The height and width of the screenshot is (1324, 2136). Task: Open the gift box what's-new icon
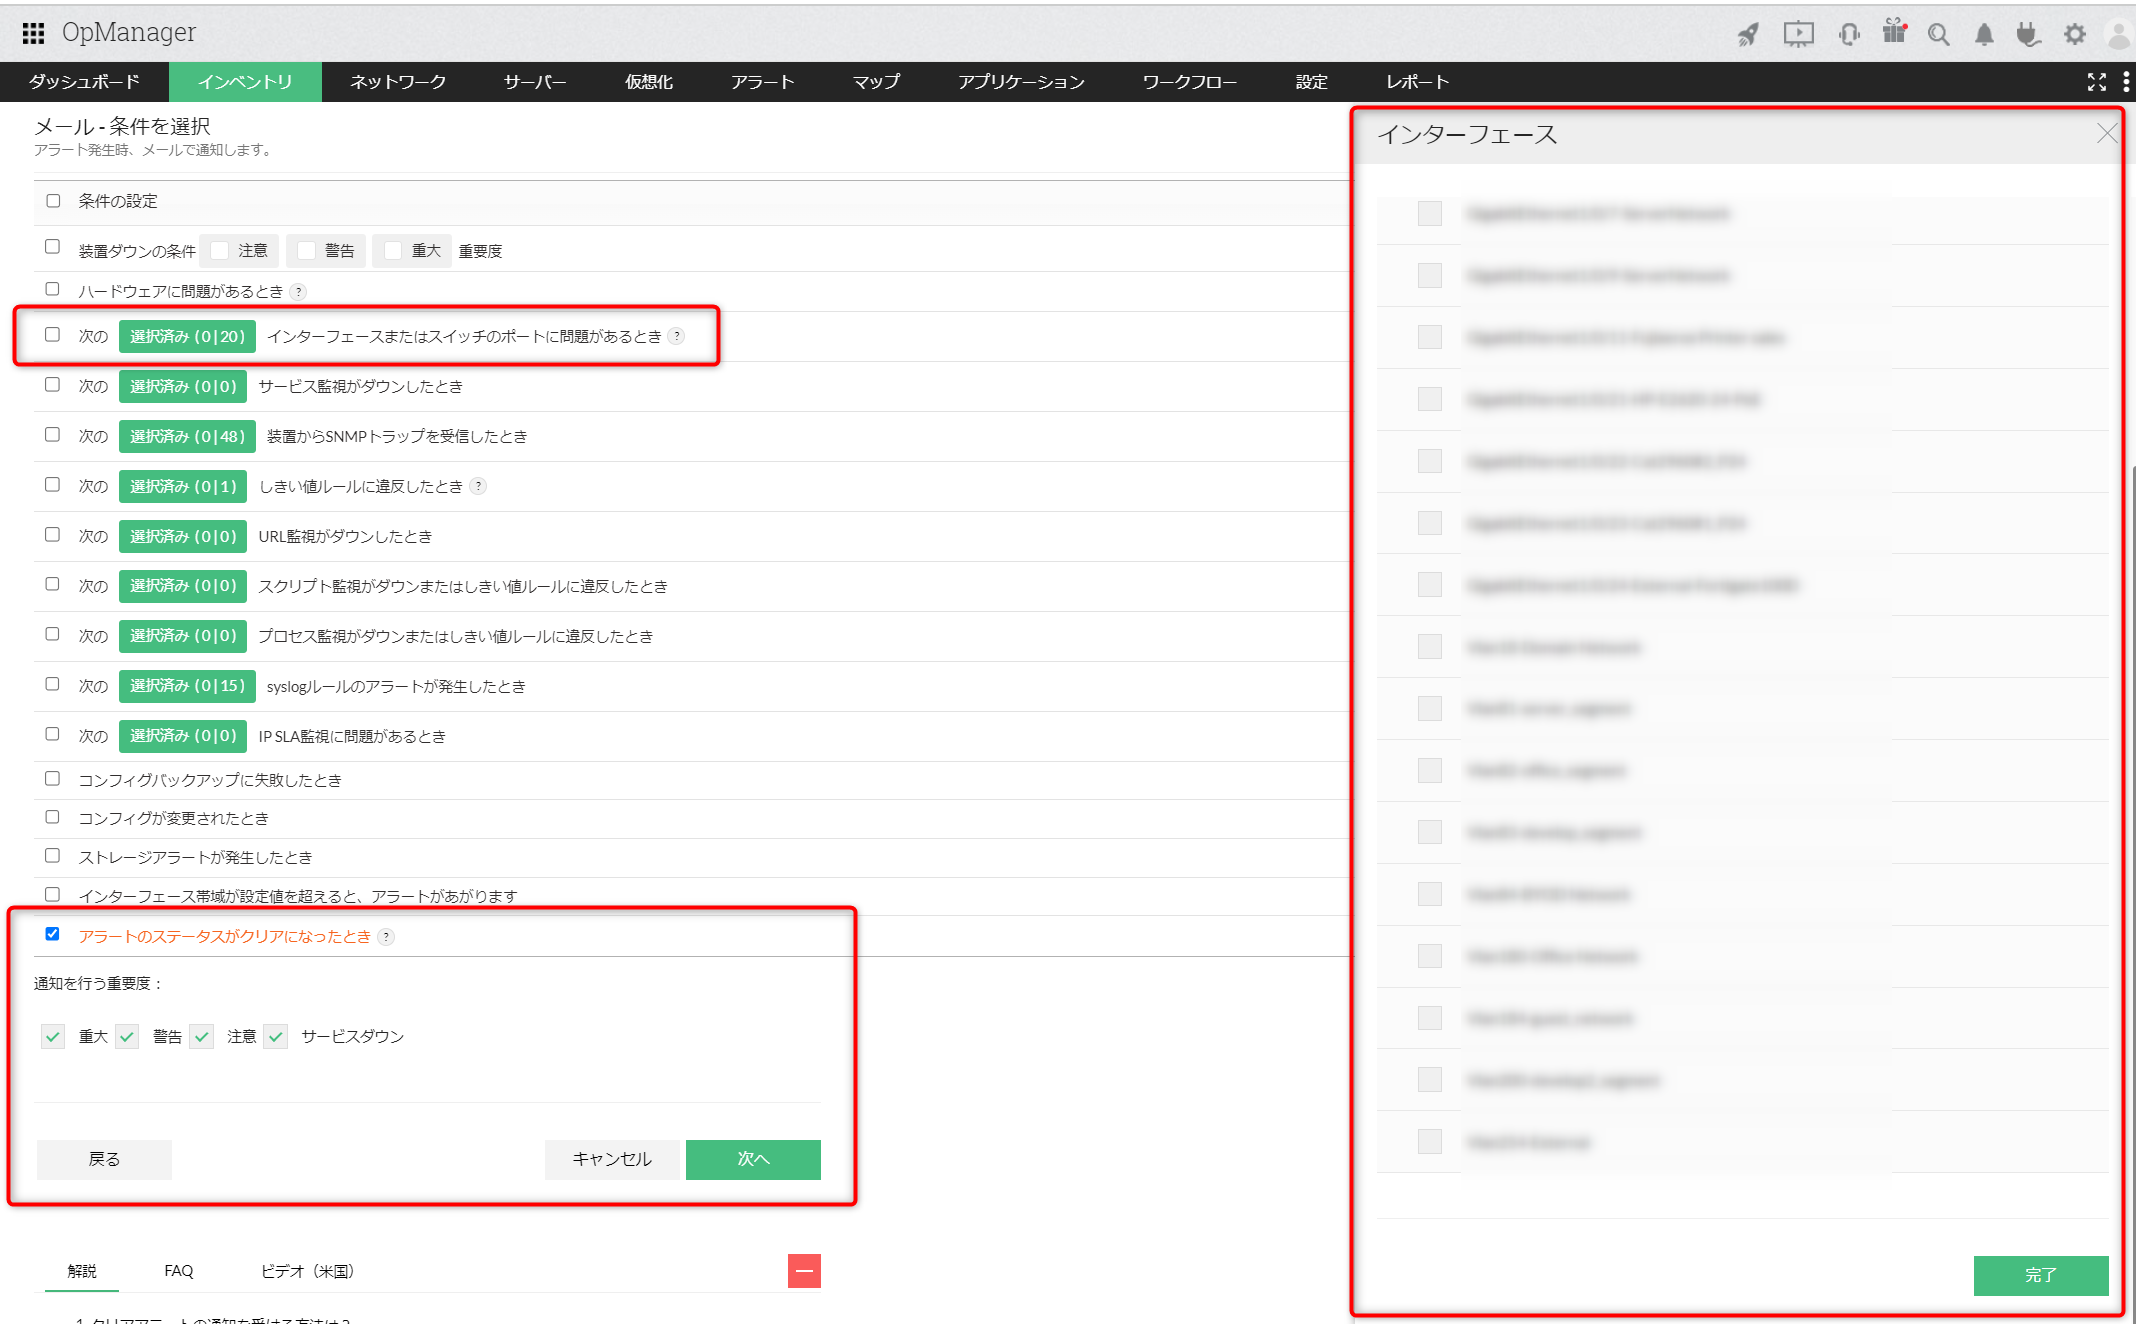click(x=1893, y=32)
